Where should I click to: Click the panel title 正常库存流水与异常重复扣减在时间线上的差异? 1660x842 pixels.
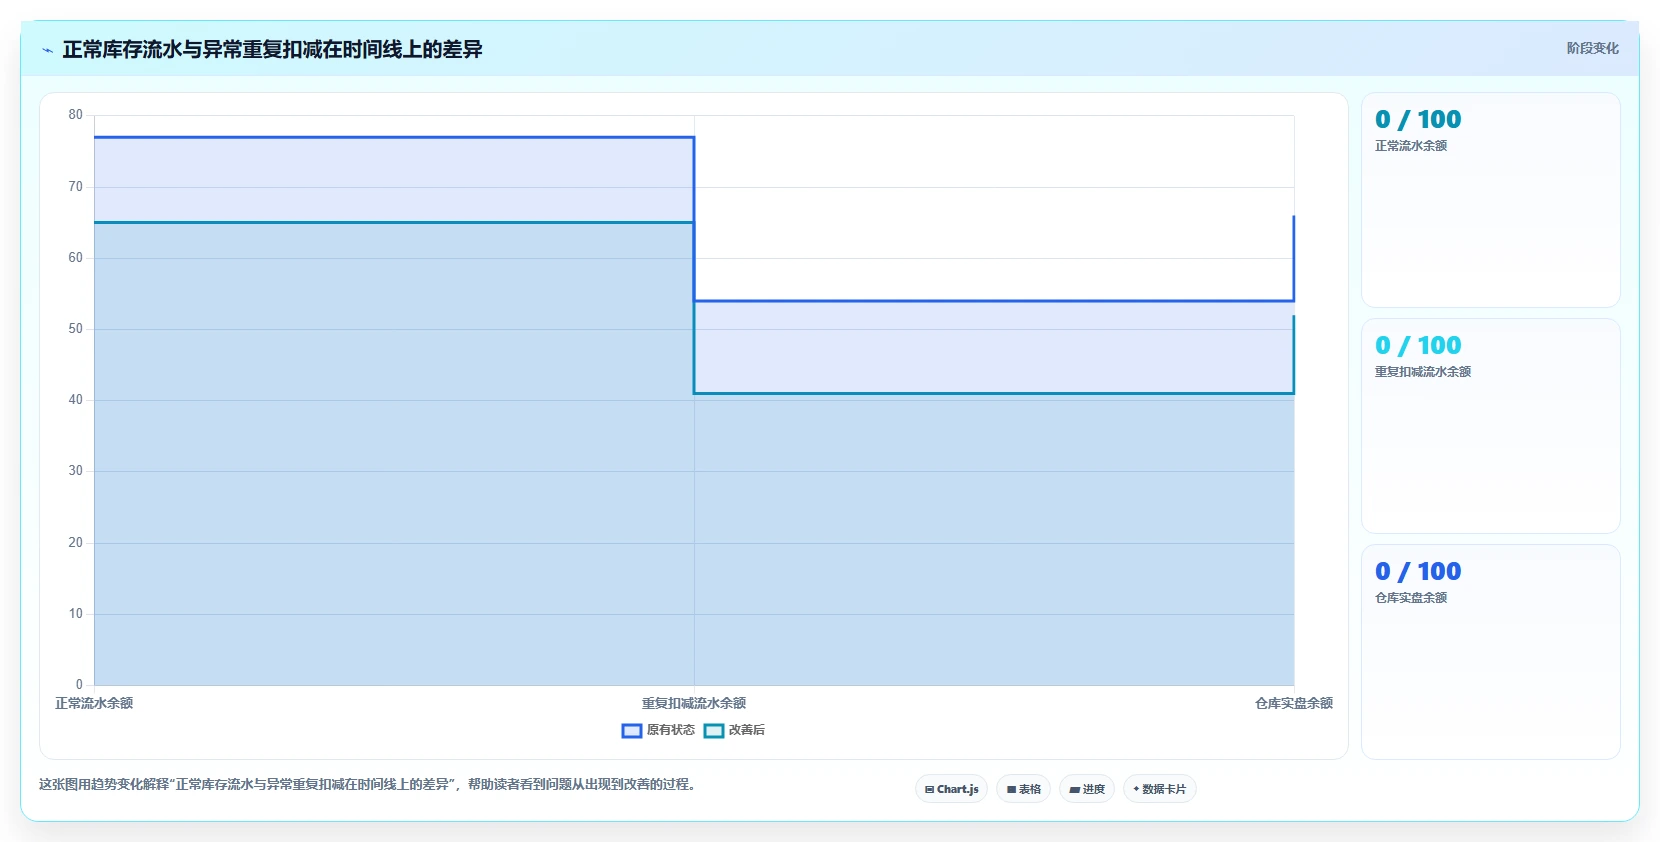tap(272, 49)
